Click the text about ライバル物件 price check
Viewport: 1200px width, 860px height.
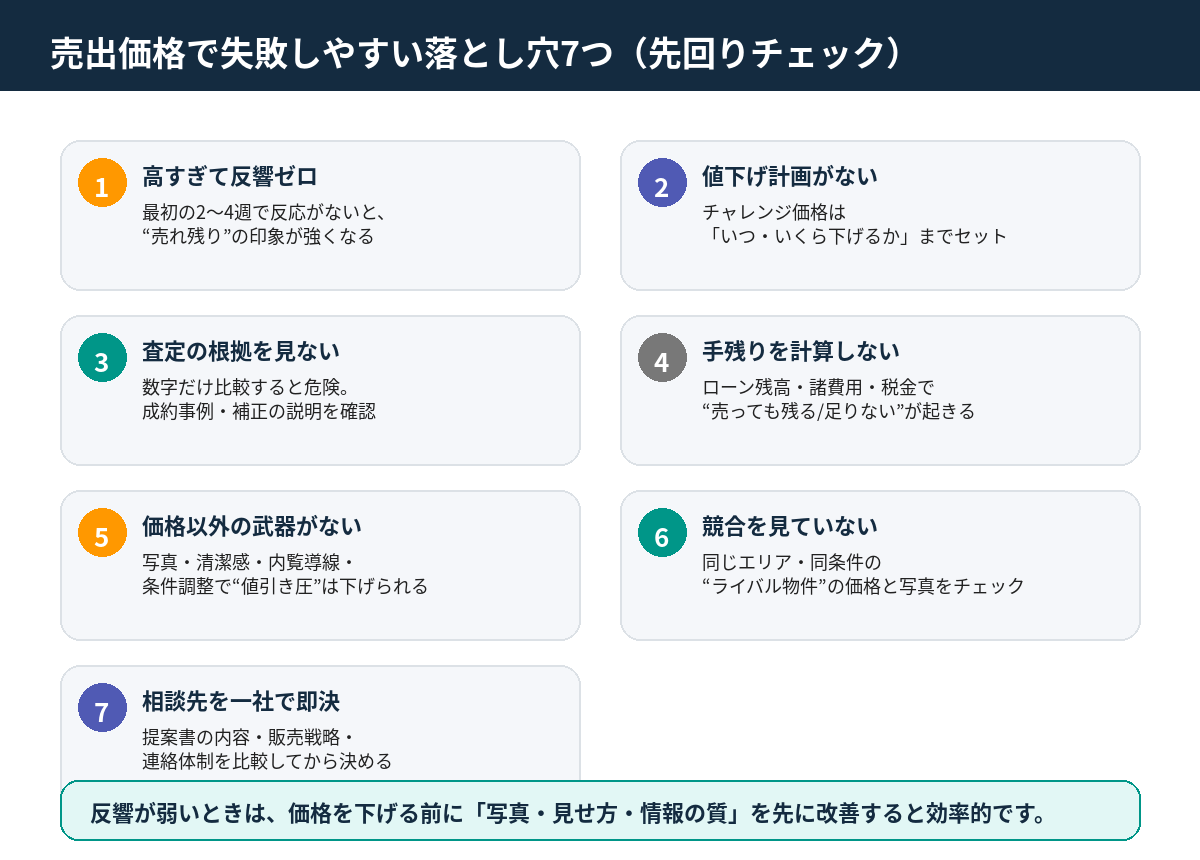click(864, 586)
